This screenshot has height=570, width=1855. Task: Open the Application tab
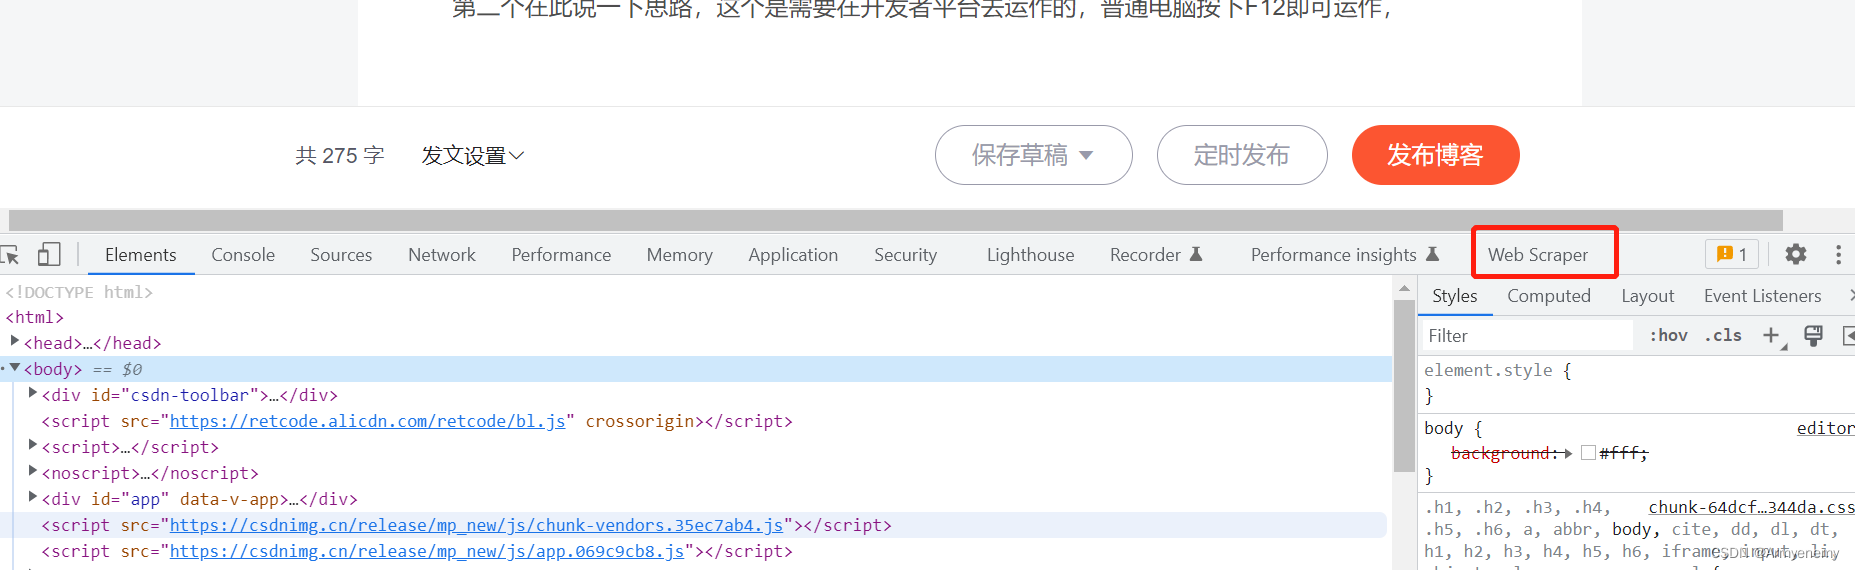[x=793, y=255]
